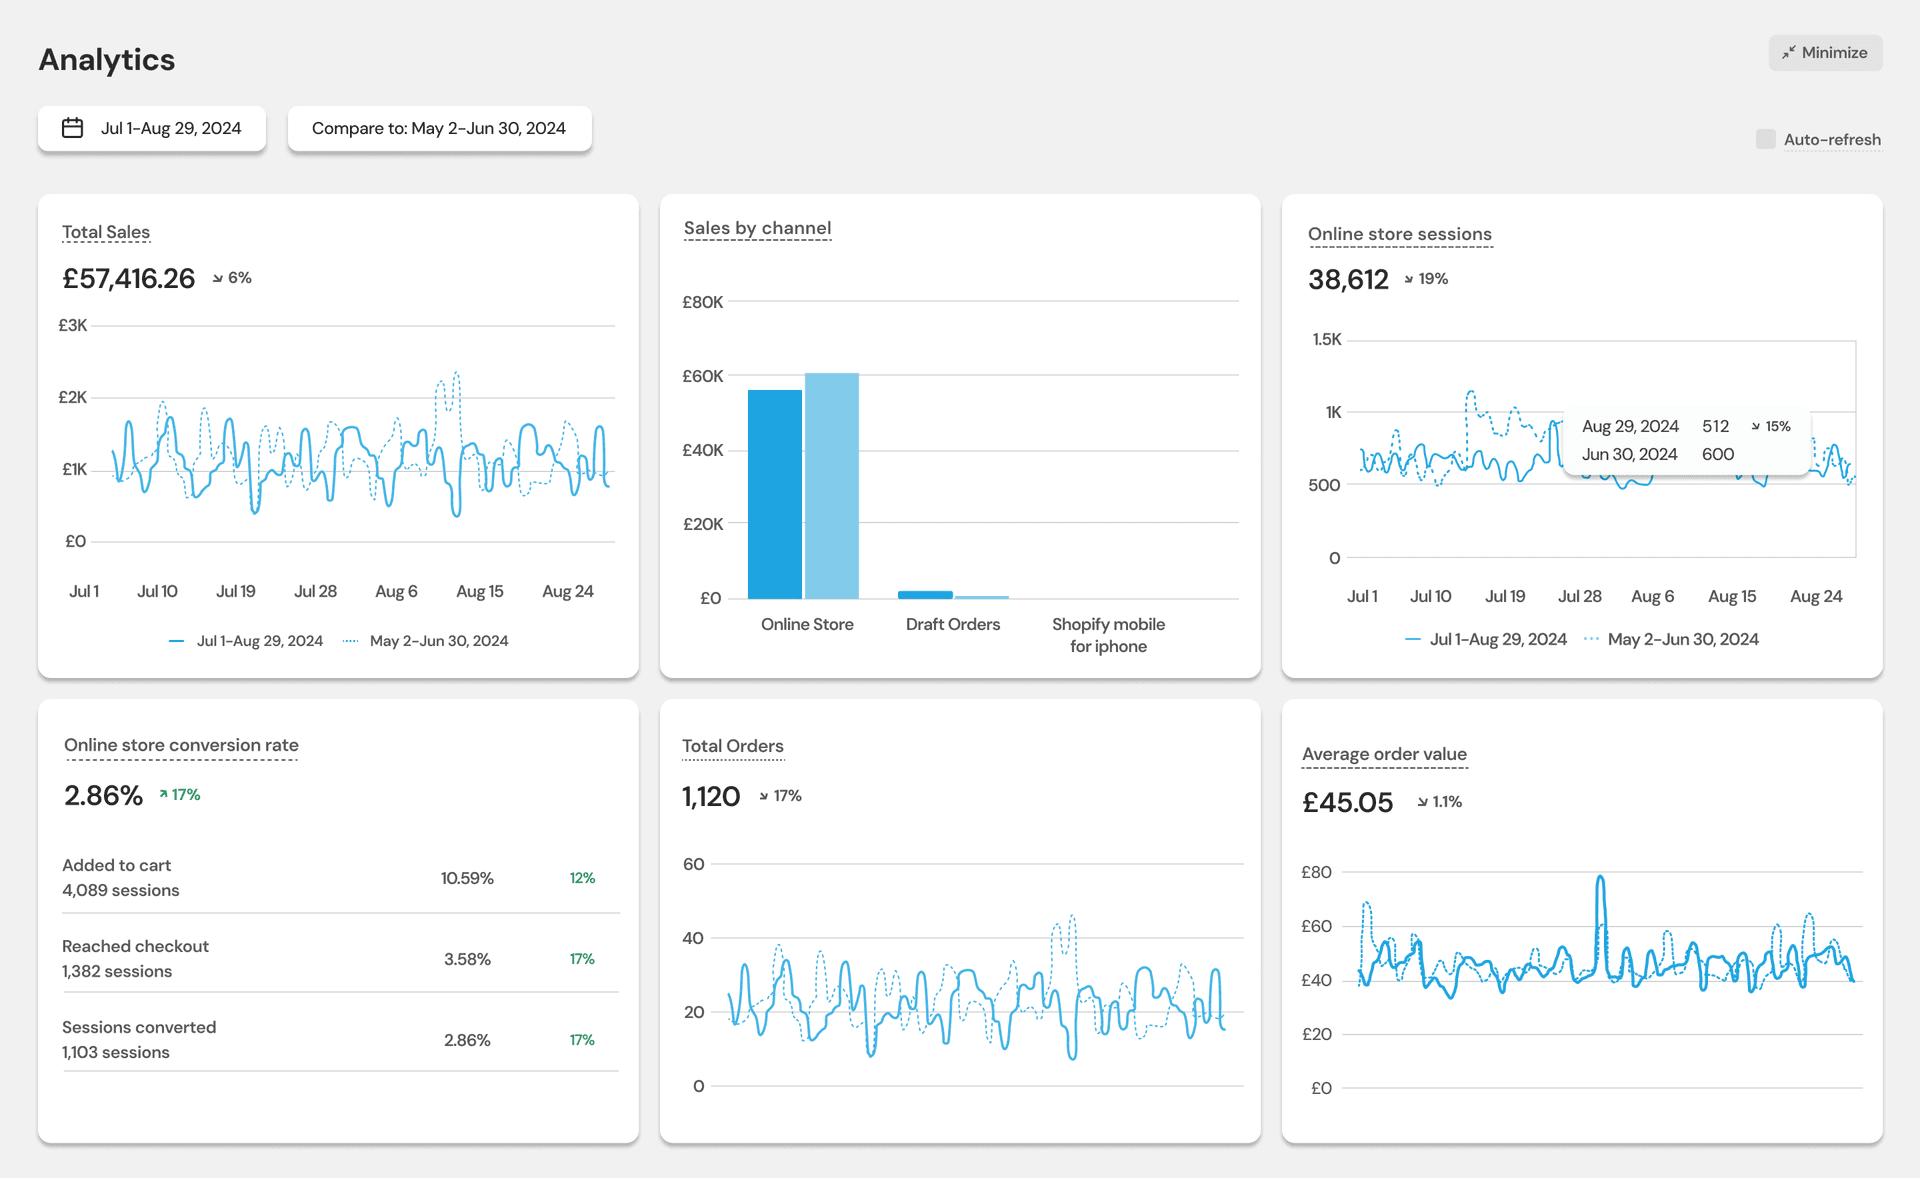1920x1178 pixels.
Task: Click the Minimize button
Action: 1825,53
